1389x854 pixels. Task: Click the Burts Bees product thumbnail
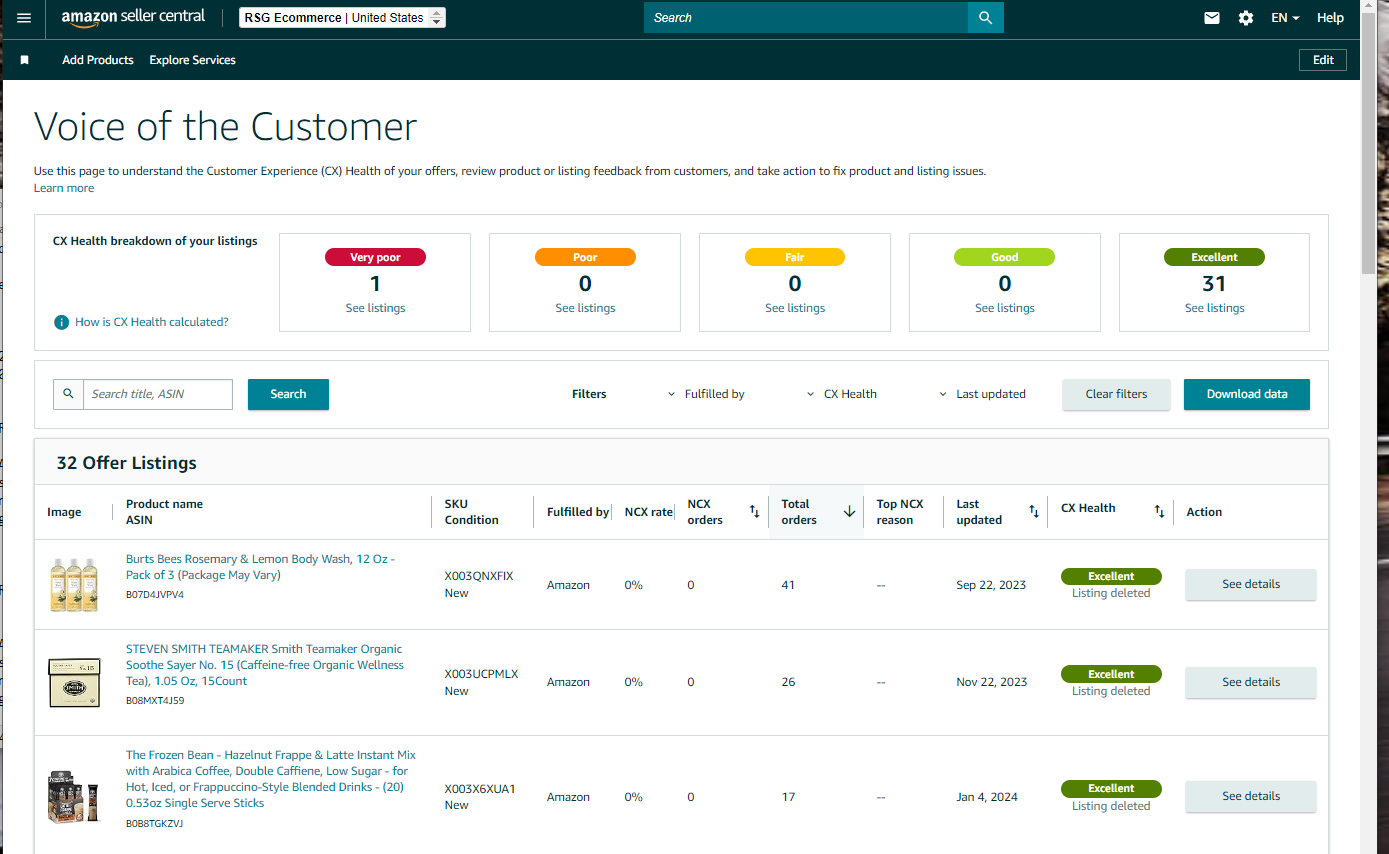click(74, 584)
